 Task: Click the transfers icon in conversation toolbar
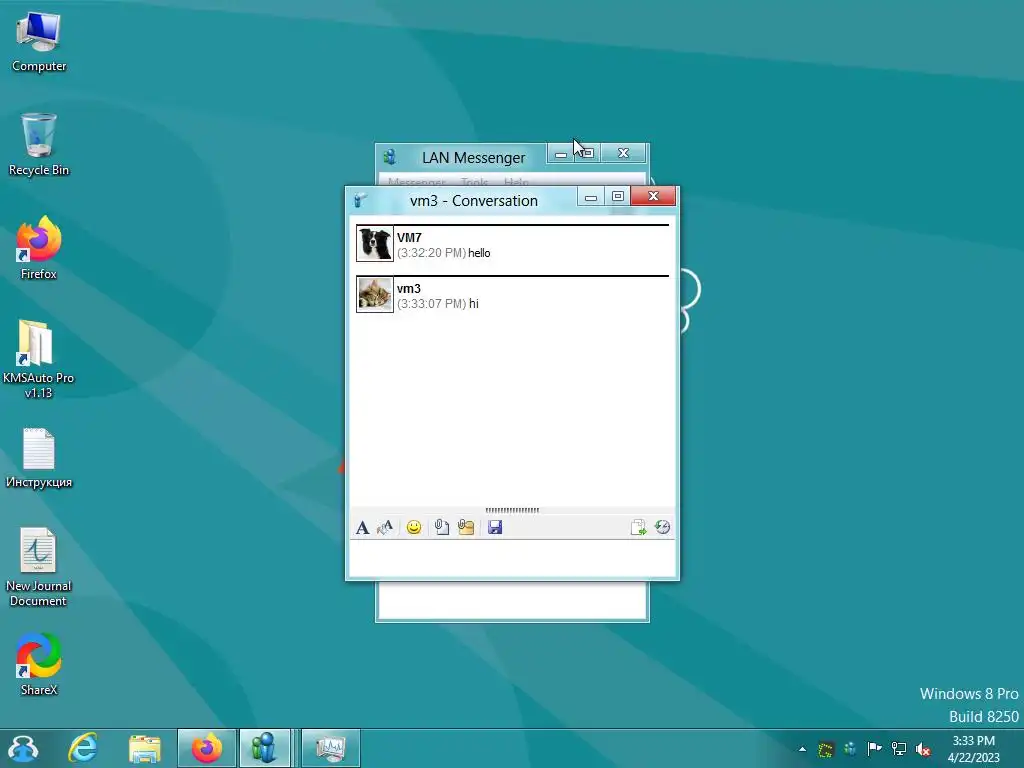click(x=638, y=527)
